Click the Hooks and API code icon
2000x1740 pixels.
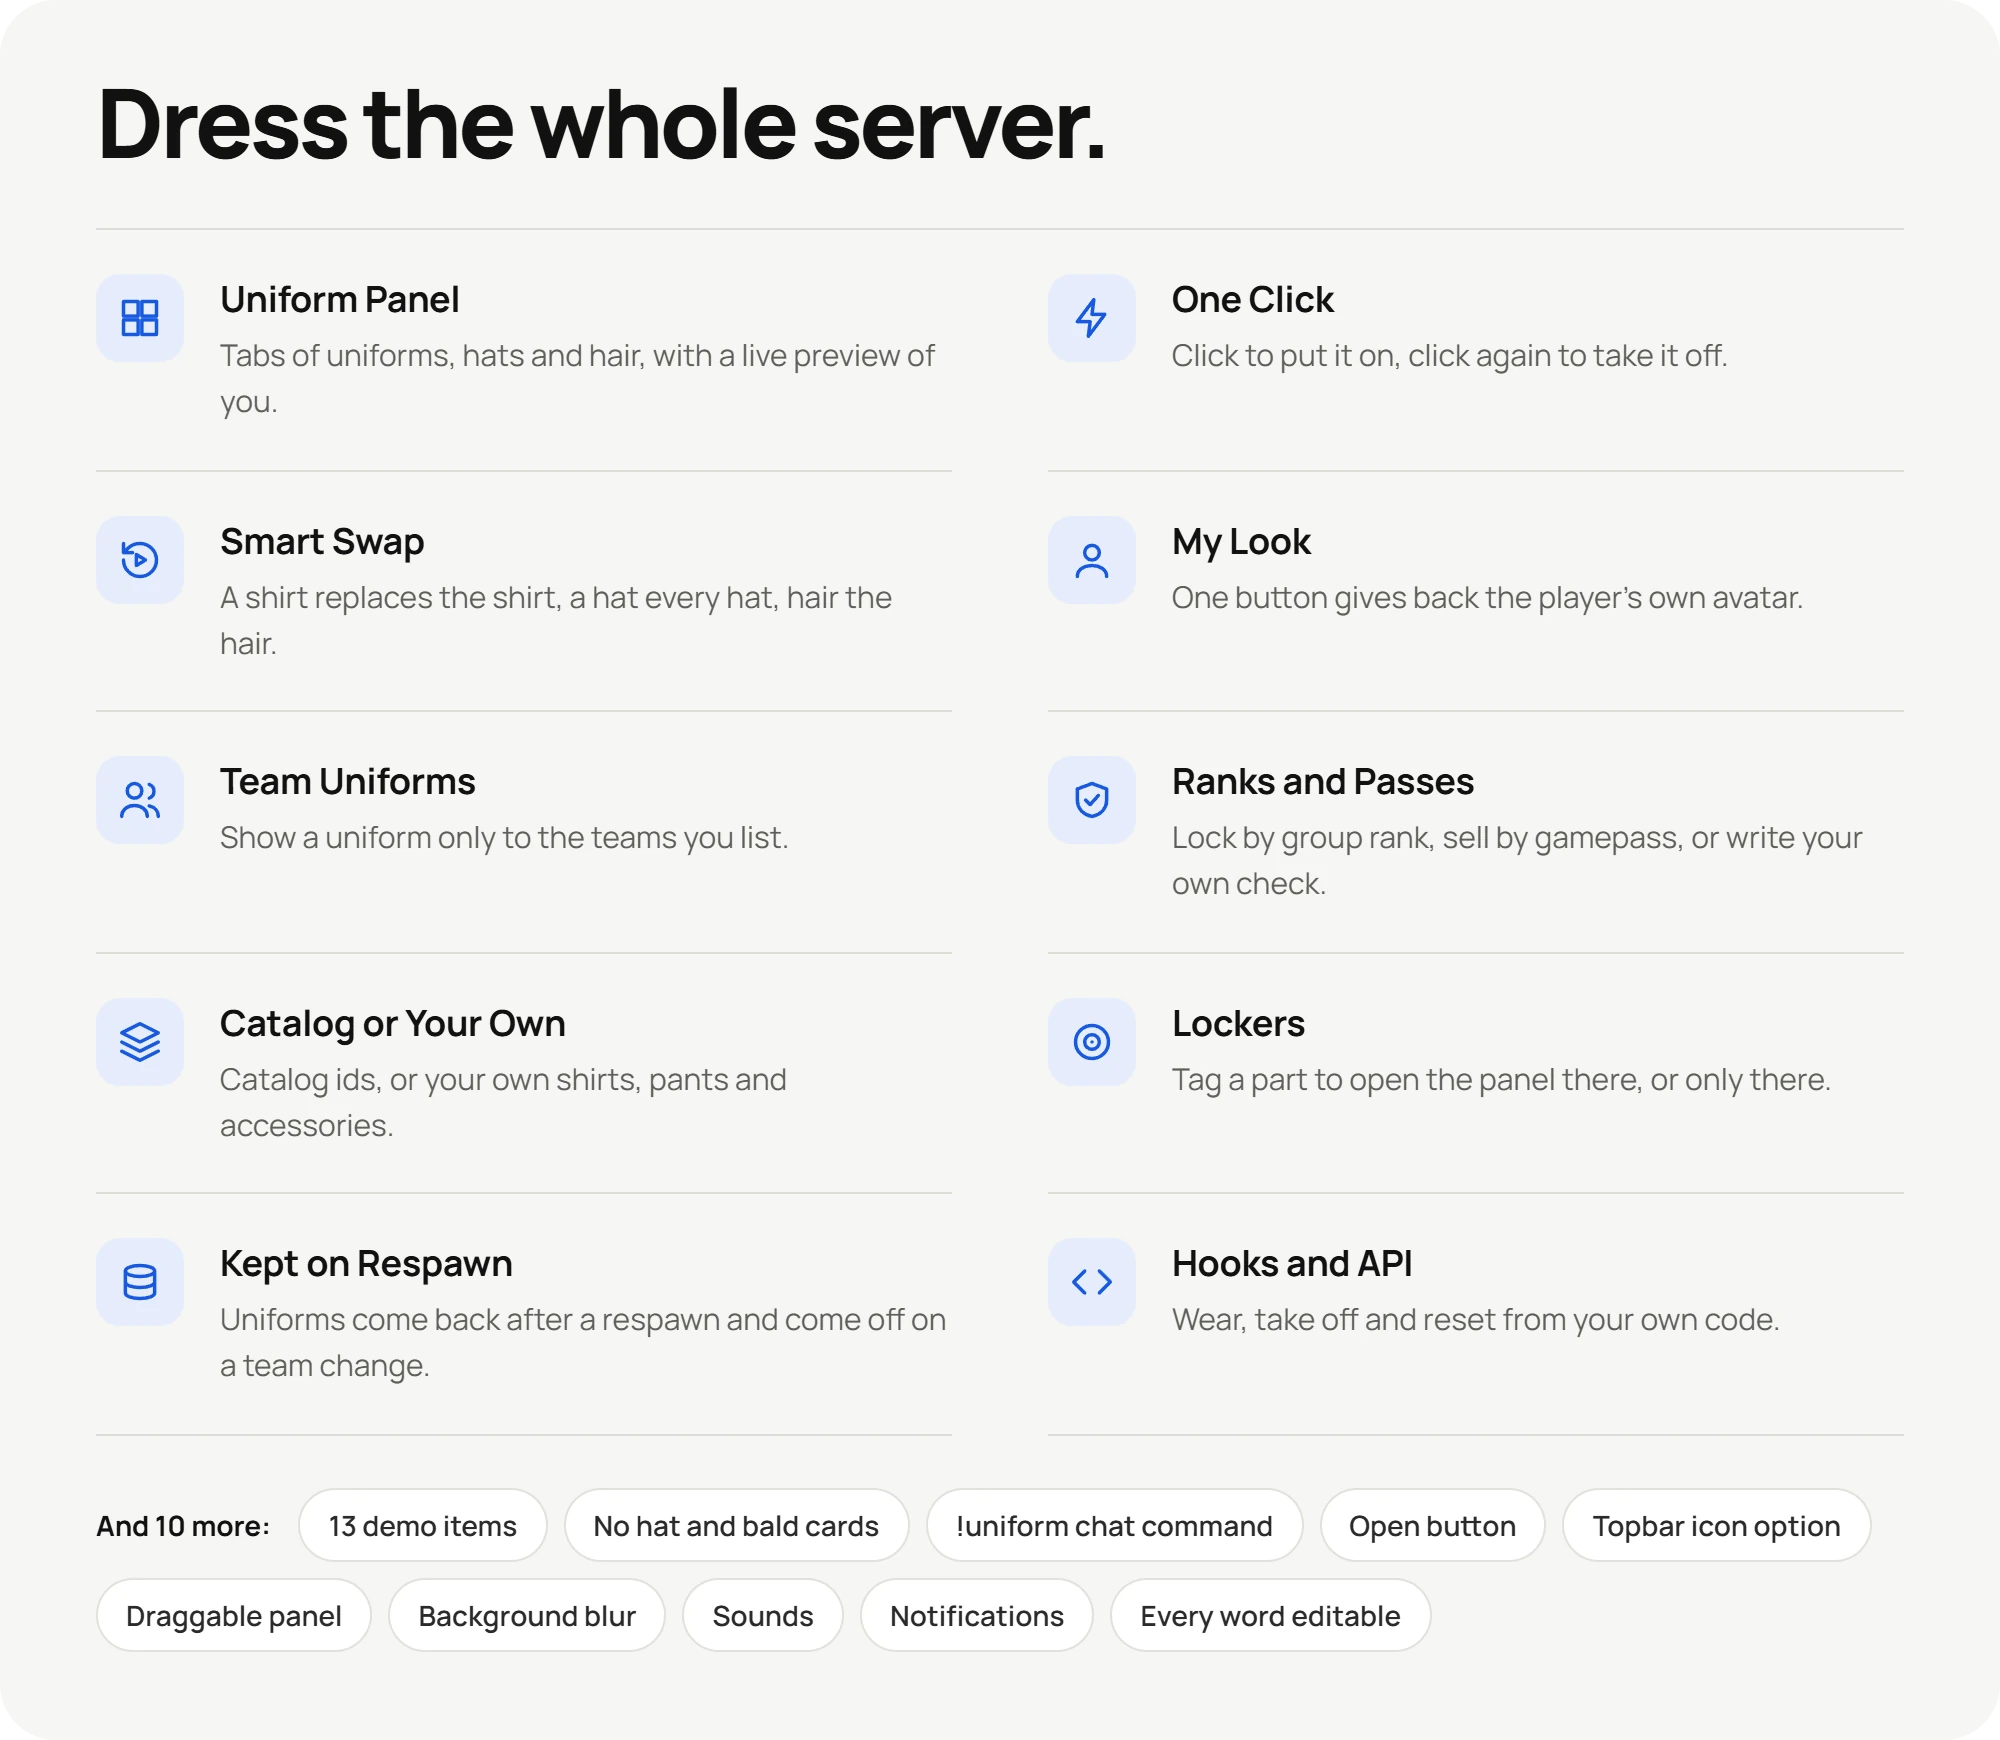(1092, 1282)
